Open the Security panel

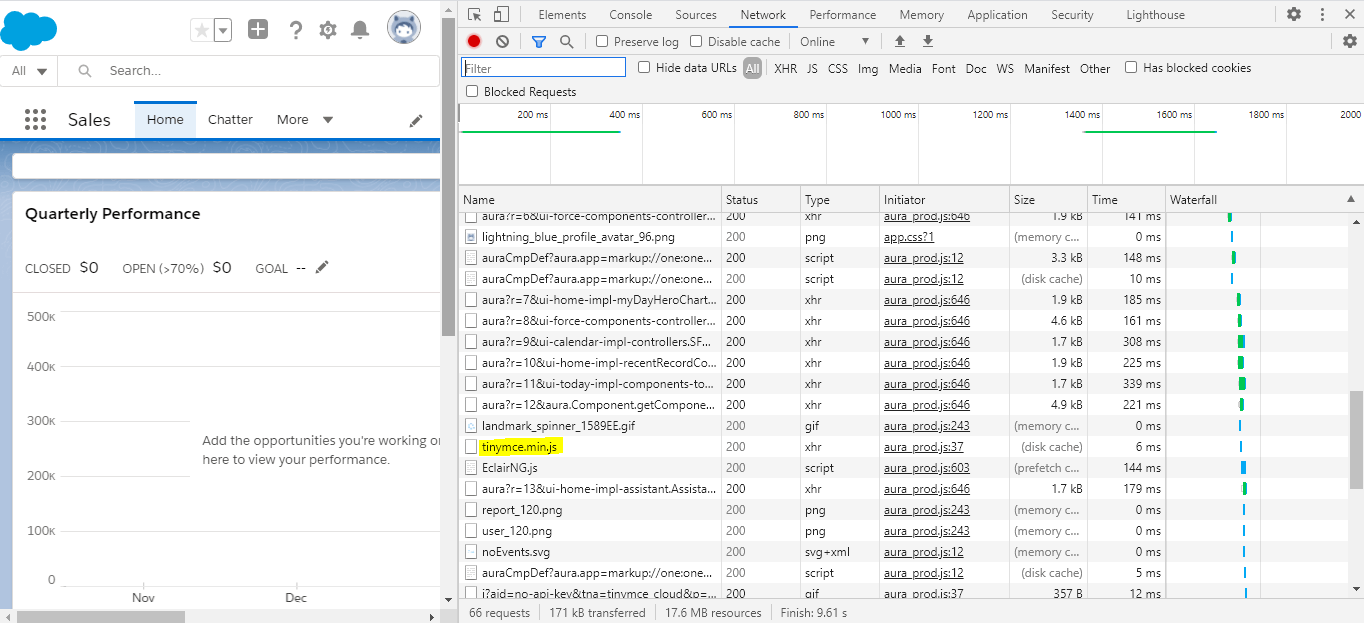(x=1073, y=15)
